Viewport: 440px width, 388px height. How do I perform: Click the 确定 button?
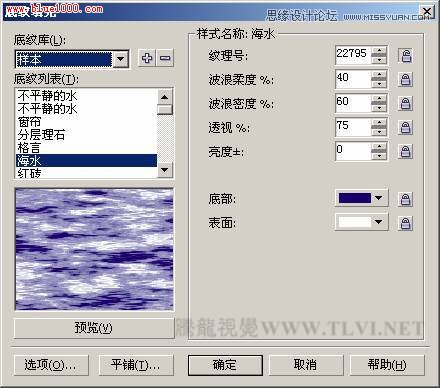coord(225,365)
